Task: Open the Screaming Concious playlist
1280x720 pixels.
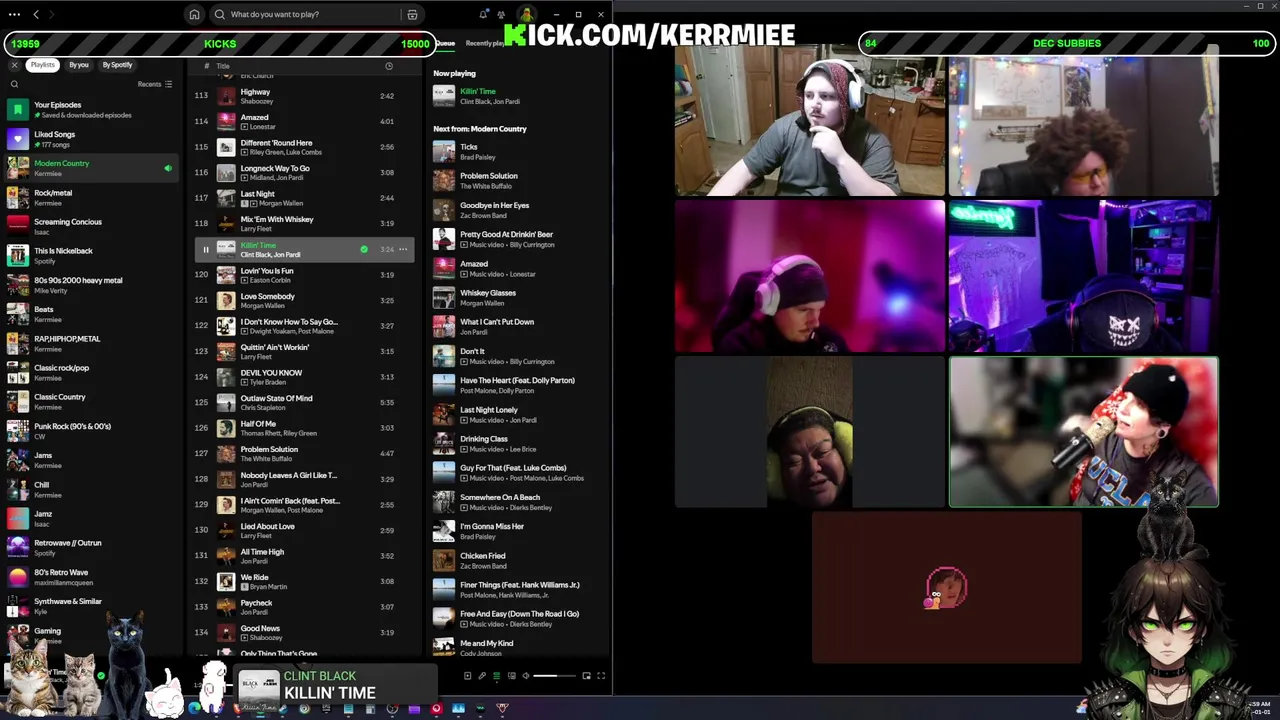Action: [95, 226]
